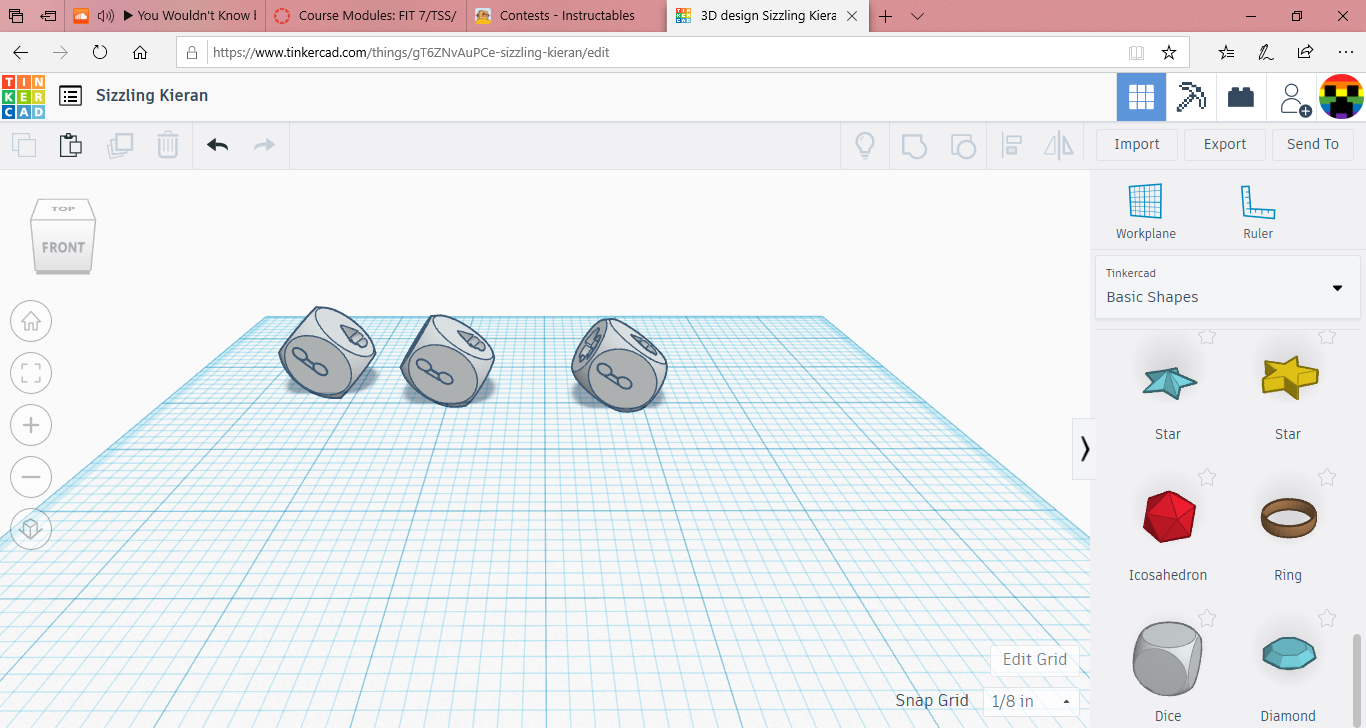Click the browser Back arrow

pyautogui.click(x=20, y=52)
